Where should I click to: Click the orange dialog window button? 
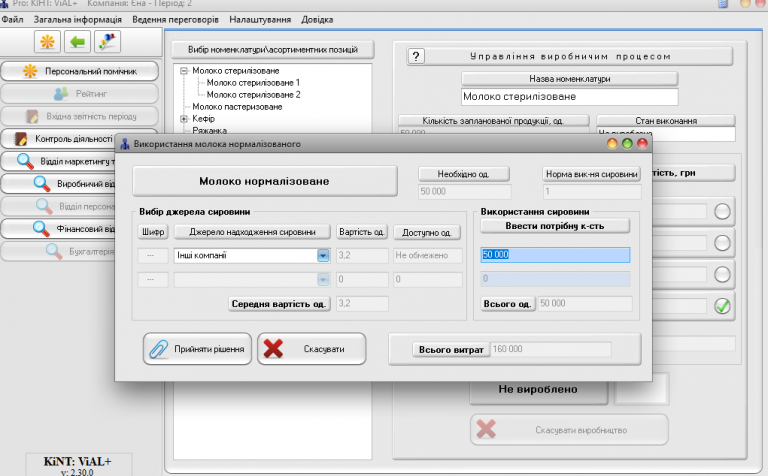pos(612,143)
